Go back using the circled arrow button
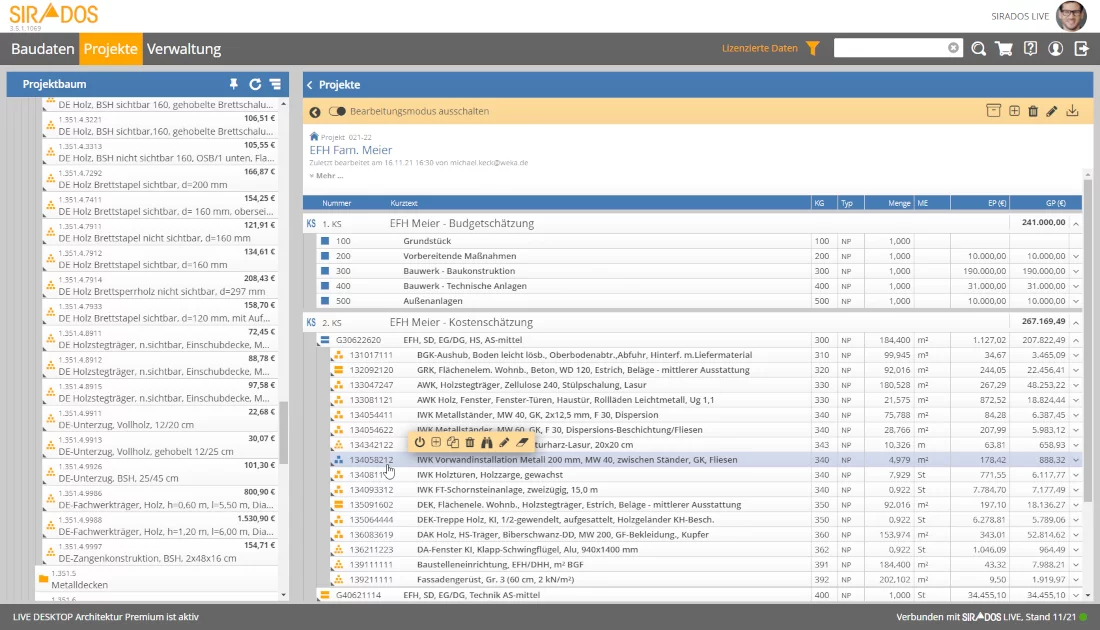The width and height of the screenshot is (1100, 630). 315,112
